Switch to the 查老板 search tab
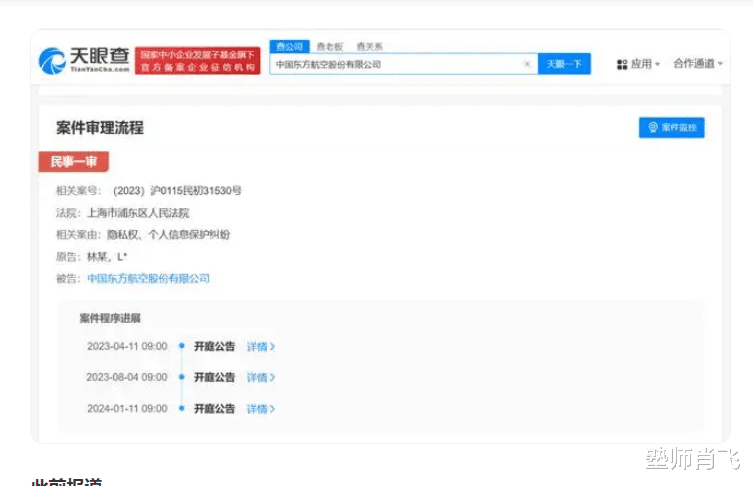Image resolution: width=753 pixels, height=486 pixels. click(330, 47)
